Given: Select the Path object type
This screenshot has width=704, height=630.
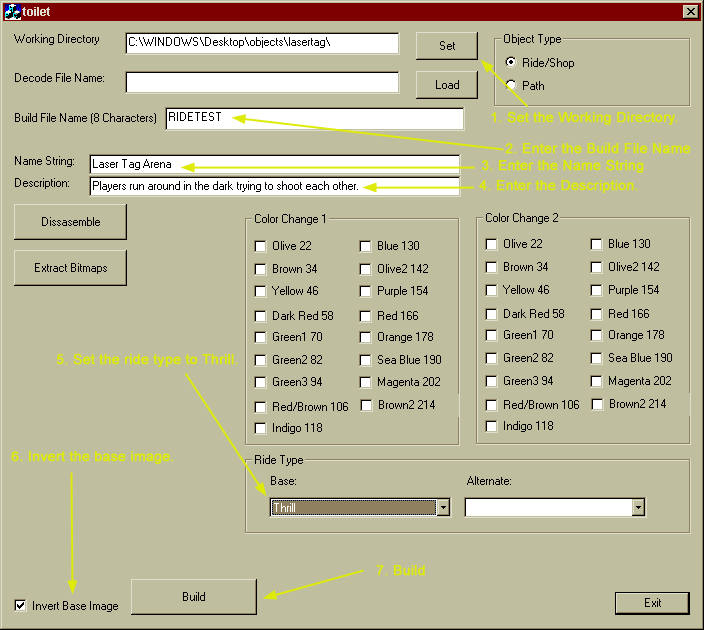Looking at the screenshot, I should tap(510, 85).
